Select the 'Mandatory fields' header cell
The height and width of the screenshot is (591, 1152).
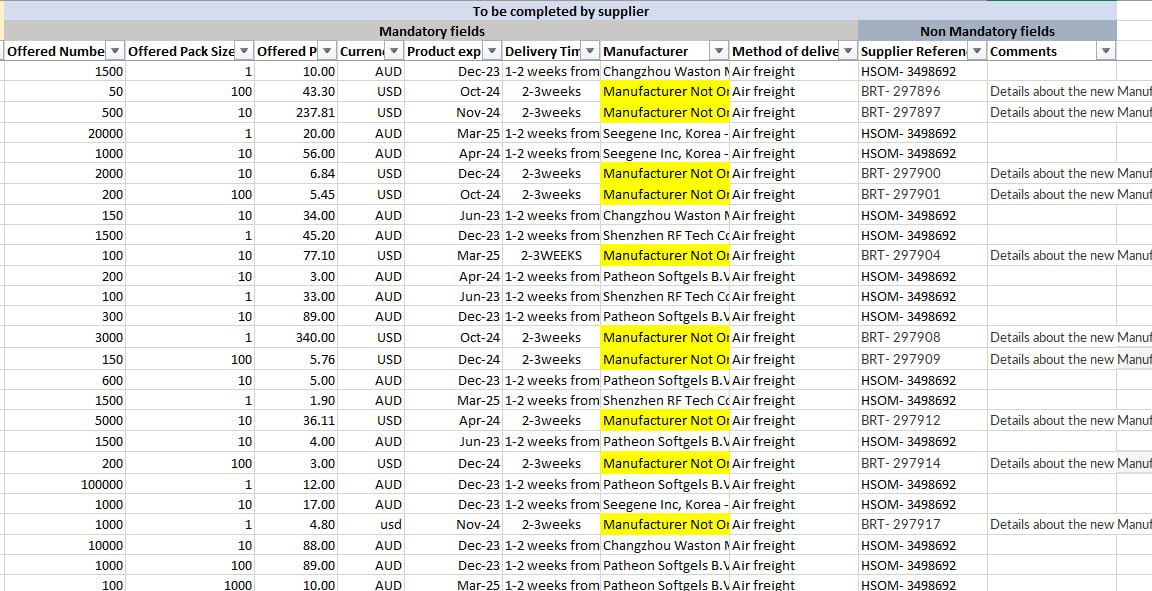click(431, 31)
